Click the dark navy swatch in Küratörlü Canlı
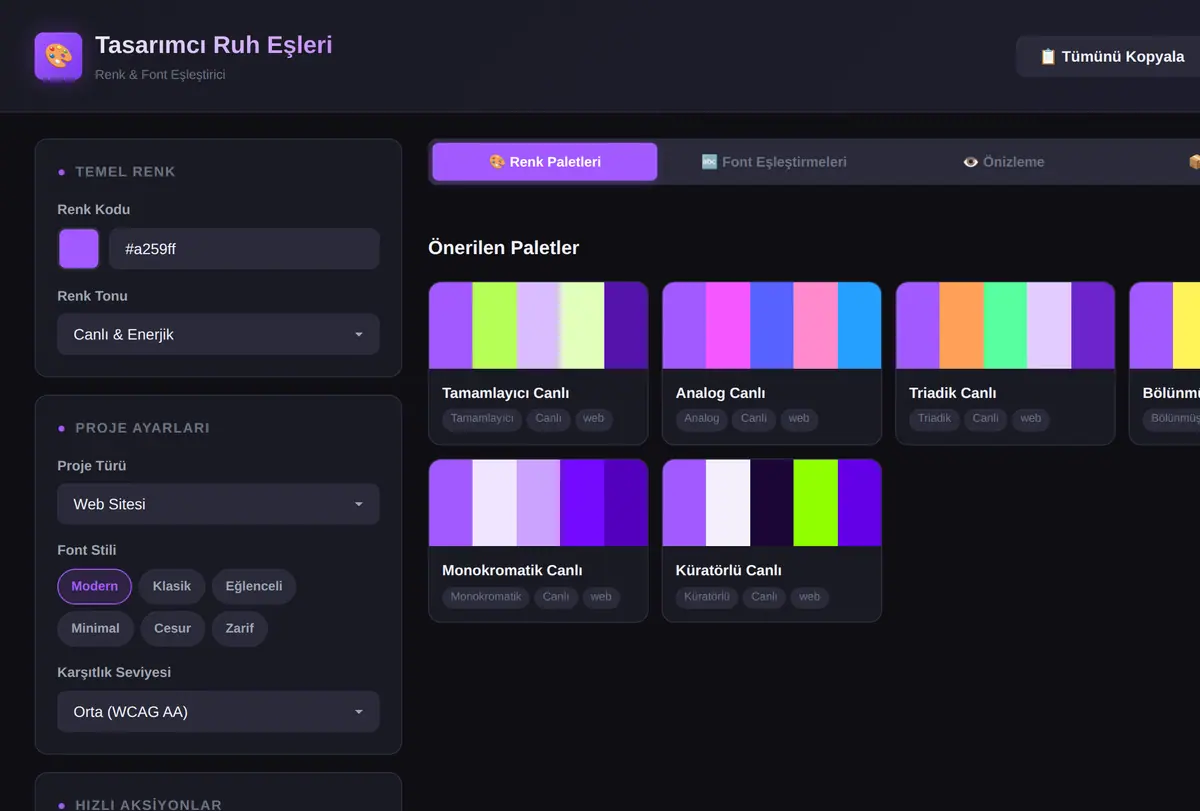The width and height of the screenshot is (1200, 811). (x=772, y=503)
